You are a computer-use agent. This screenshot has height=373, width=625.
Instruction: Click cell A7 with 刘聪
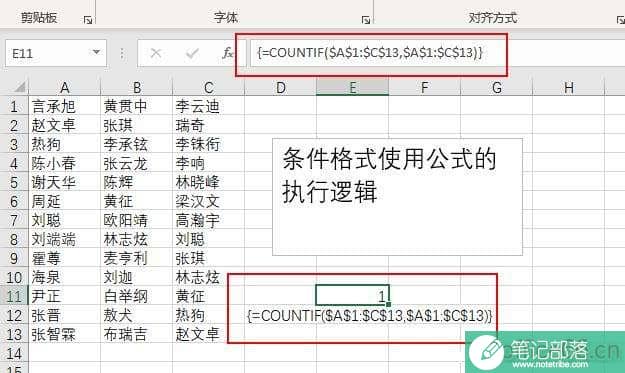65,220
